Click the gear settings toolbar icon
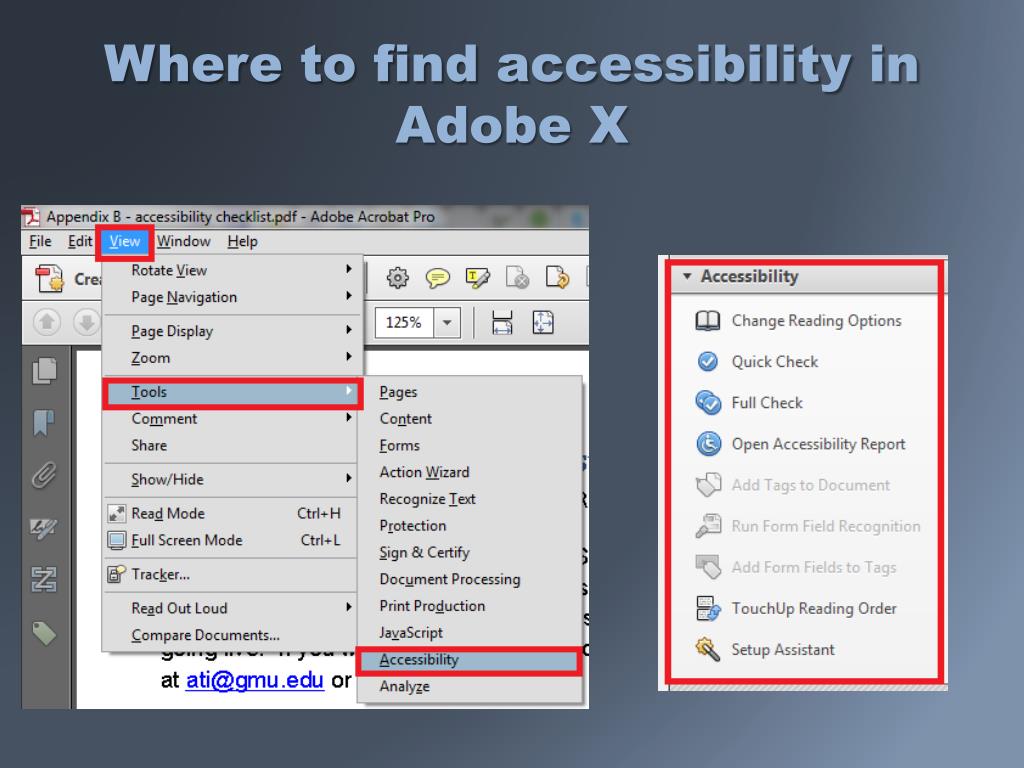This screenshot has width=1024, height=768. (397, 278)
